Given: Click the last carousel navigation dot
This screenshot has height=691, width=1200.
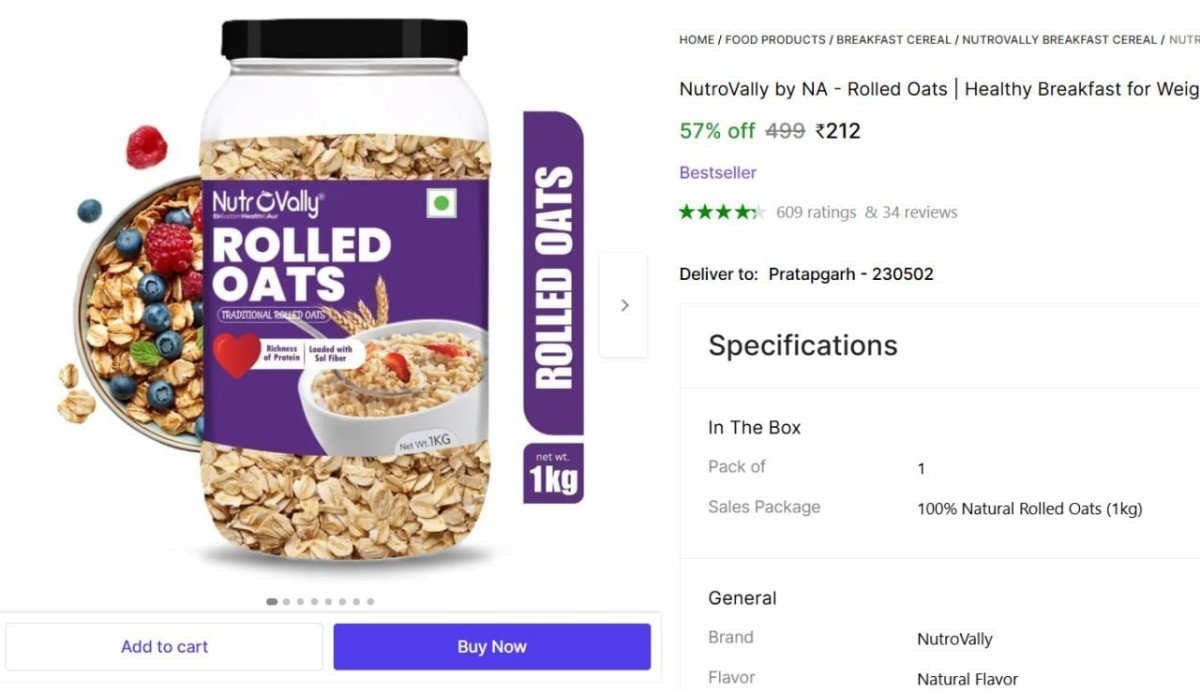Looking at the screenshot, I should (370, 601).
